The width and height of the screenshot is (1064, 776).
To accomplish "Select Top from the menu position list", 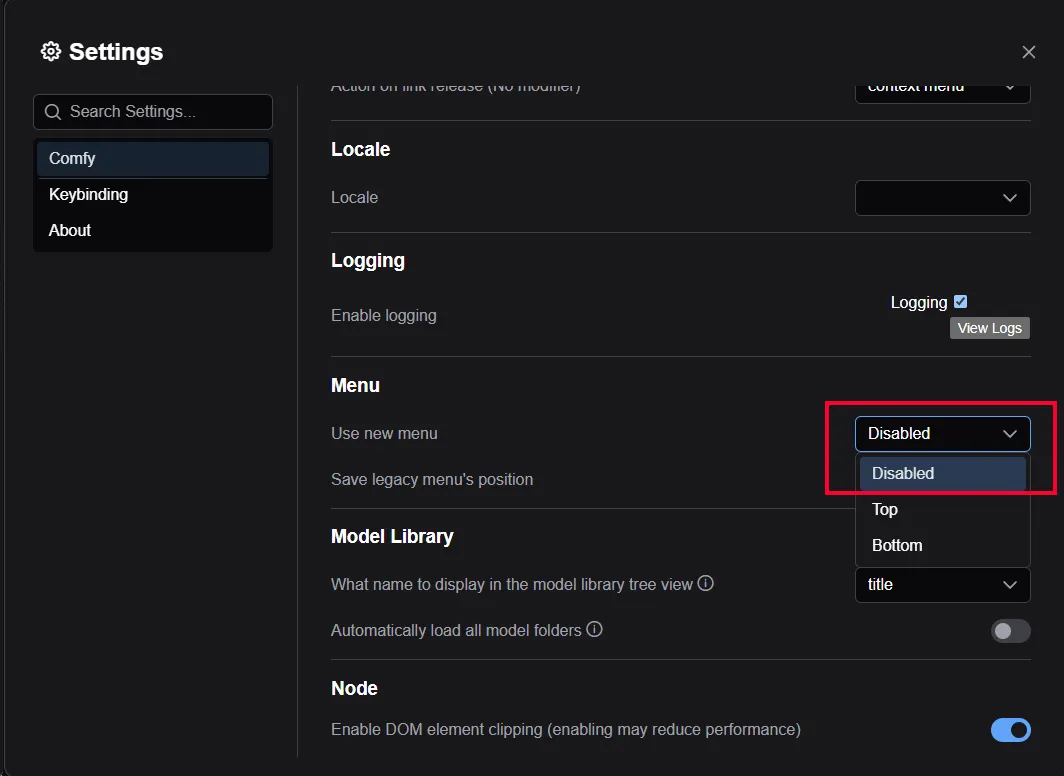I will (x=885, y=510).
